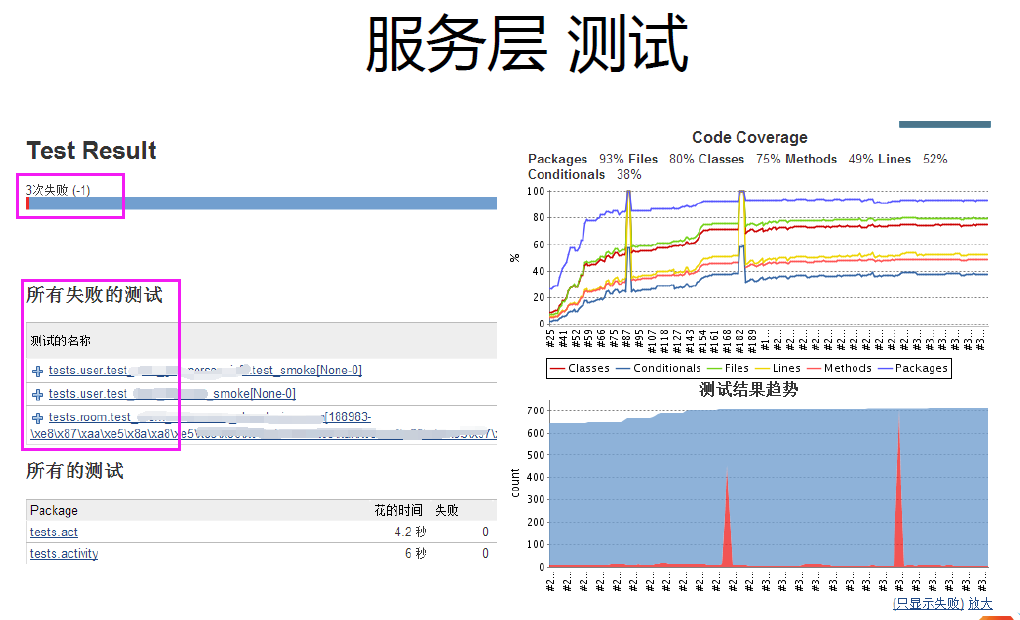The image size is (1020, 620).
Task: Expand the second tests.user smoke[None-0] plus icon
Action: pos(38,394)
